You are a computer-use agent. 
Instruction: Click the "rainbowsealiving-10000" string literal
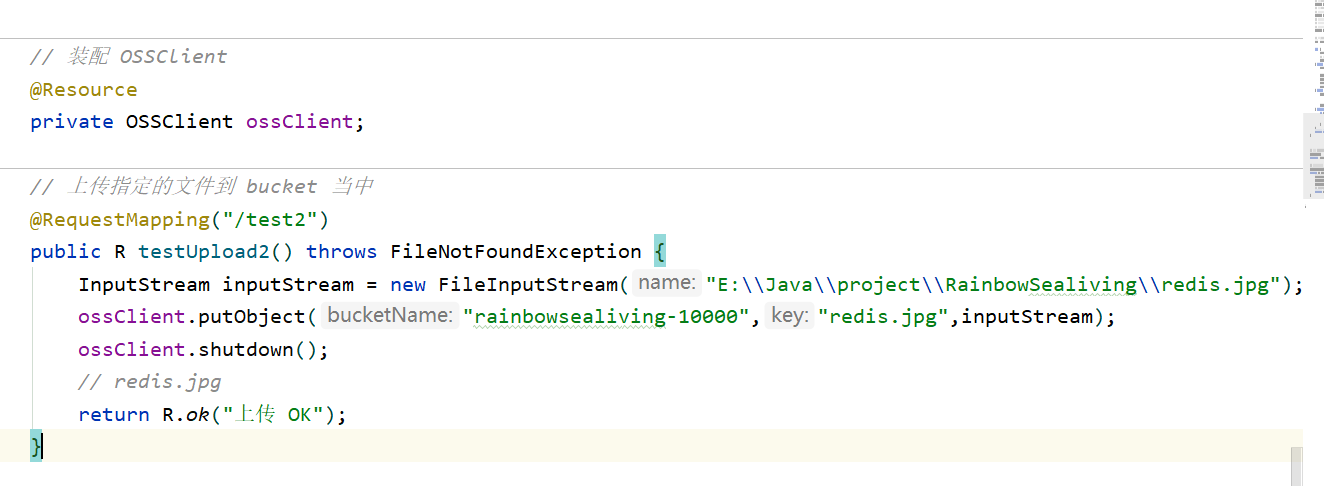click(x=612, y=317)
